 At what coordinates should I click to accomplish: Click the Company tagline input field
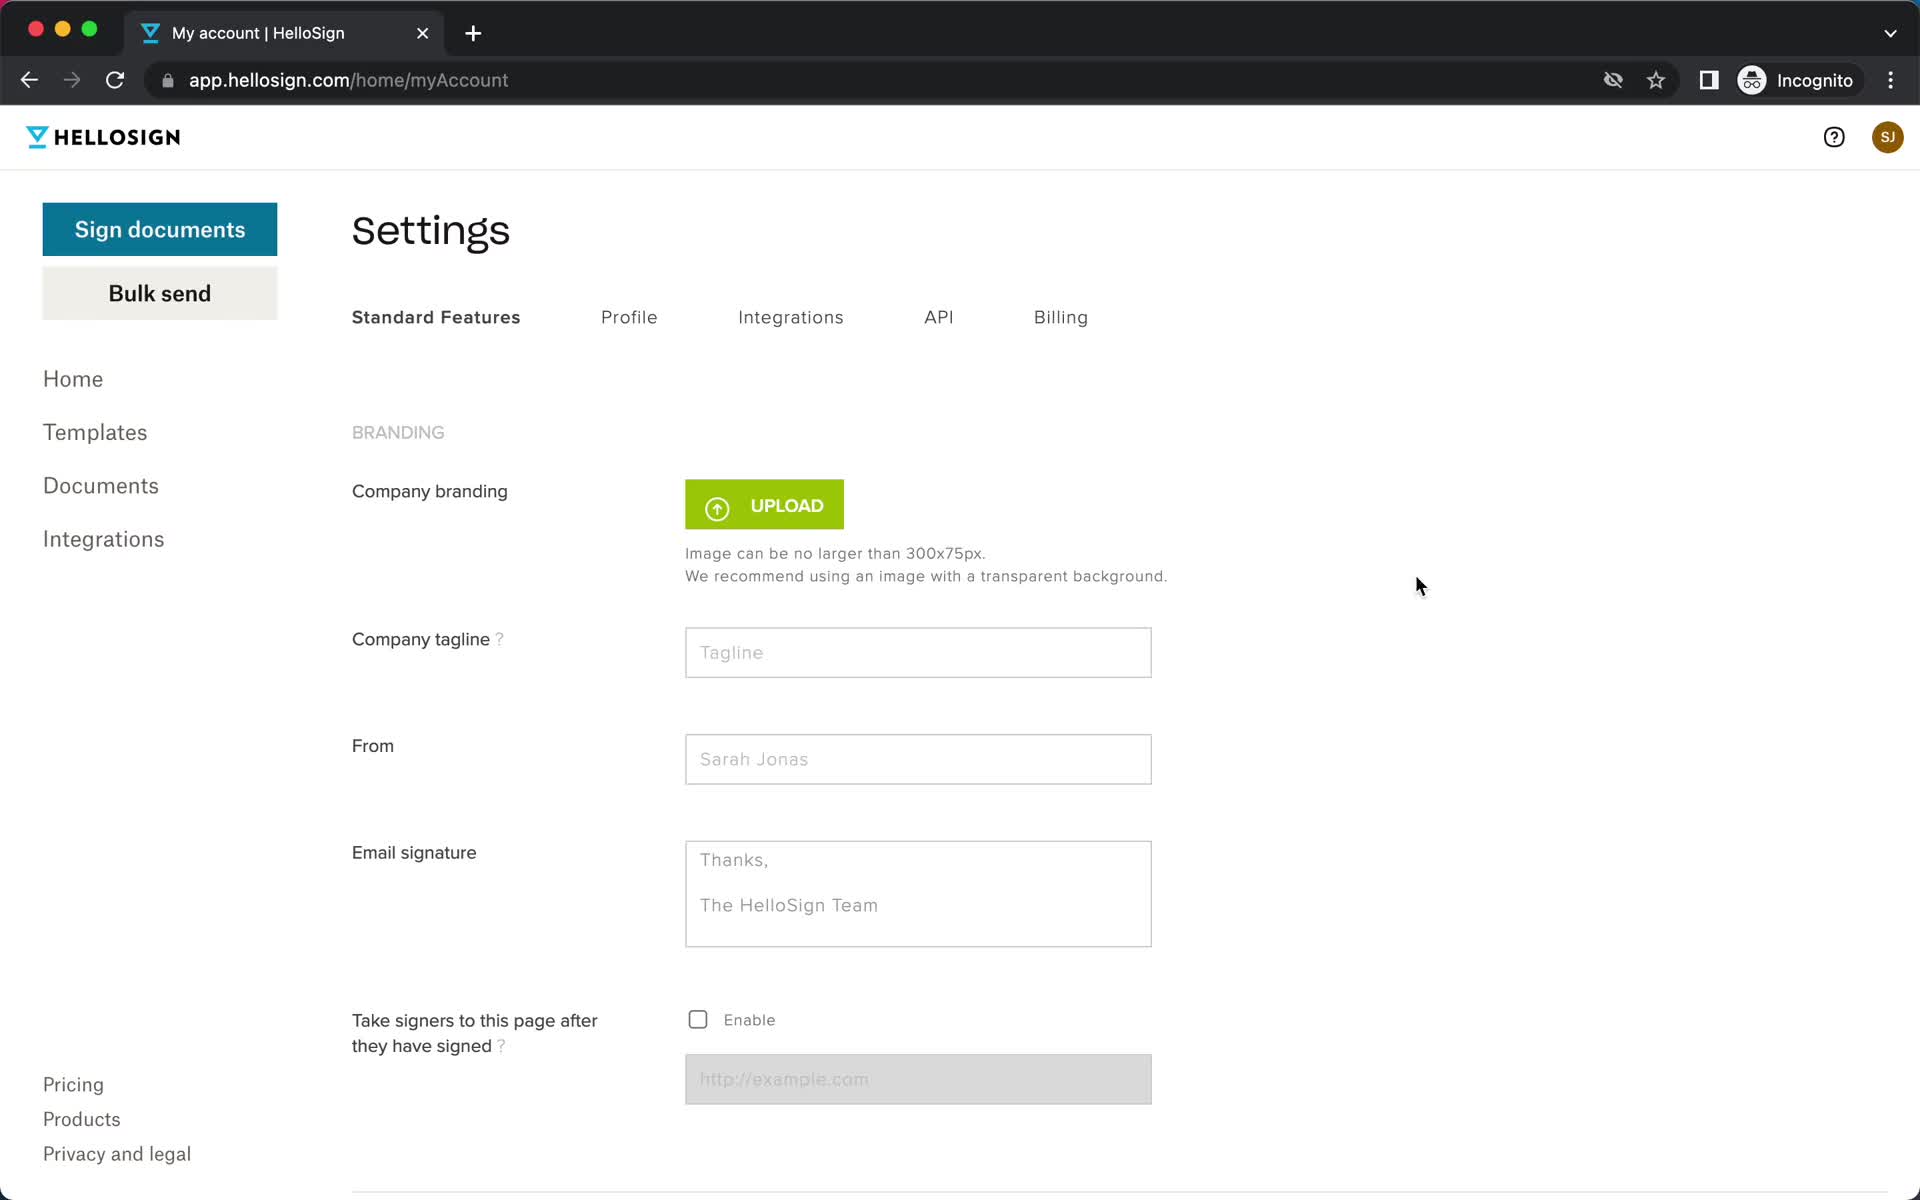[918, 653]
